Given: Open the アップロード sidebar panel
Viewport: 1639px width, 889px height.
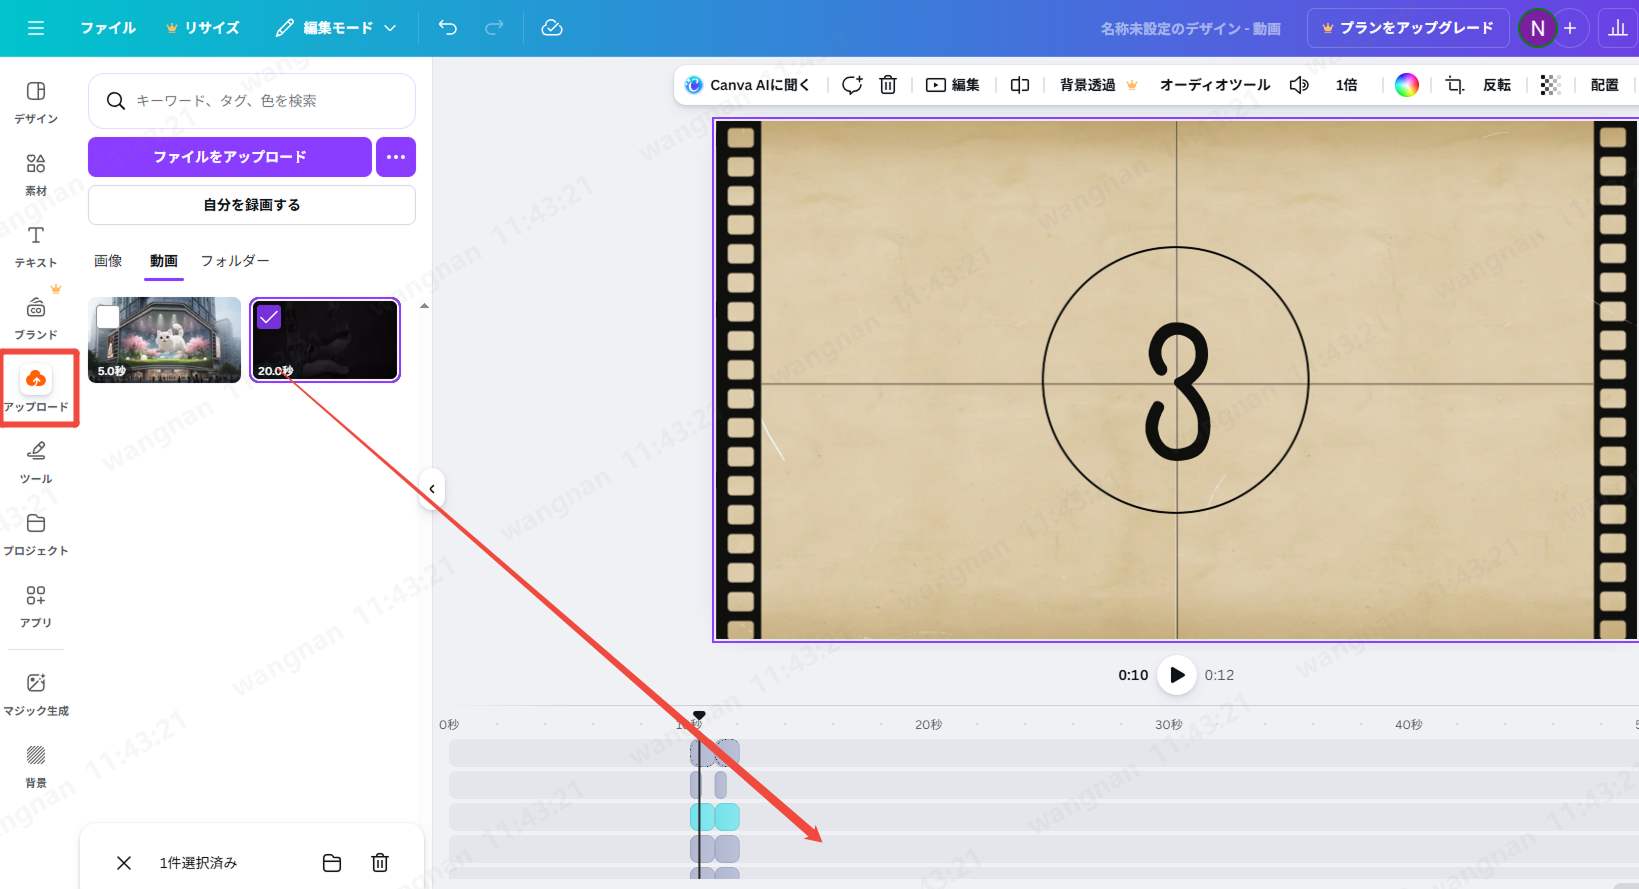Looking at the screenshot, I should coord(36,389).
